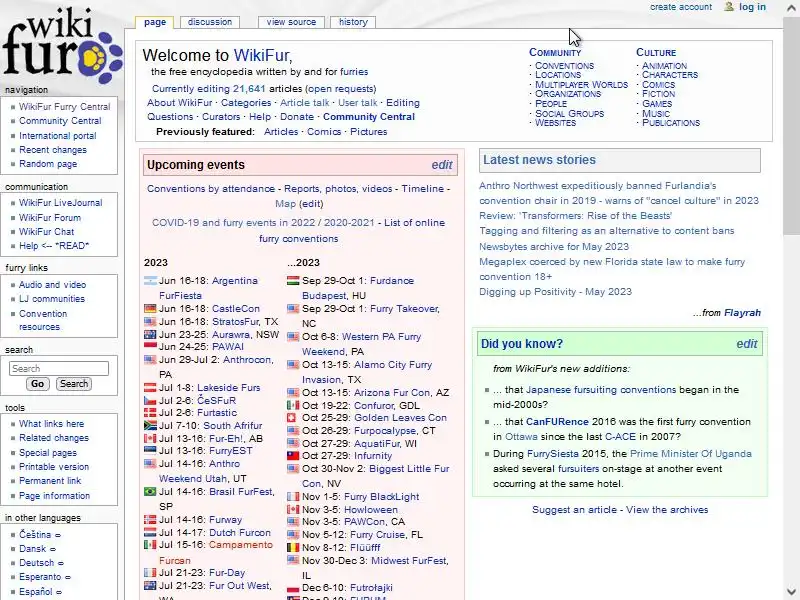Open the open requests link
800x600 pixels.
click(x=341, y=89)
